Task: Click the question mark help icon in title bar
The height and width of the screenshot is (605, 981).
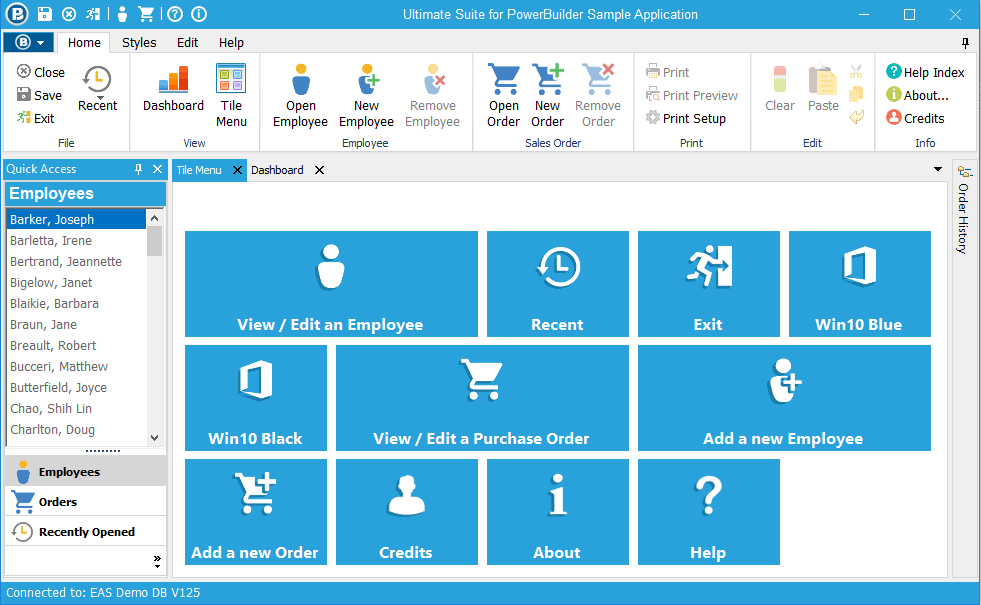Action: 175,14
